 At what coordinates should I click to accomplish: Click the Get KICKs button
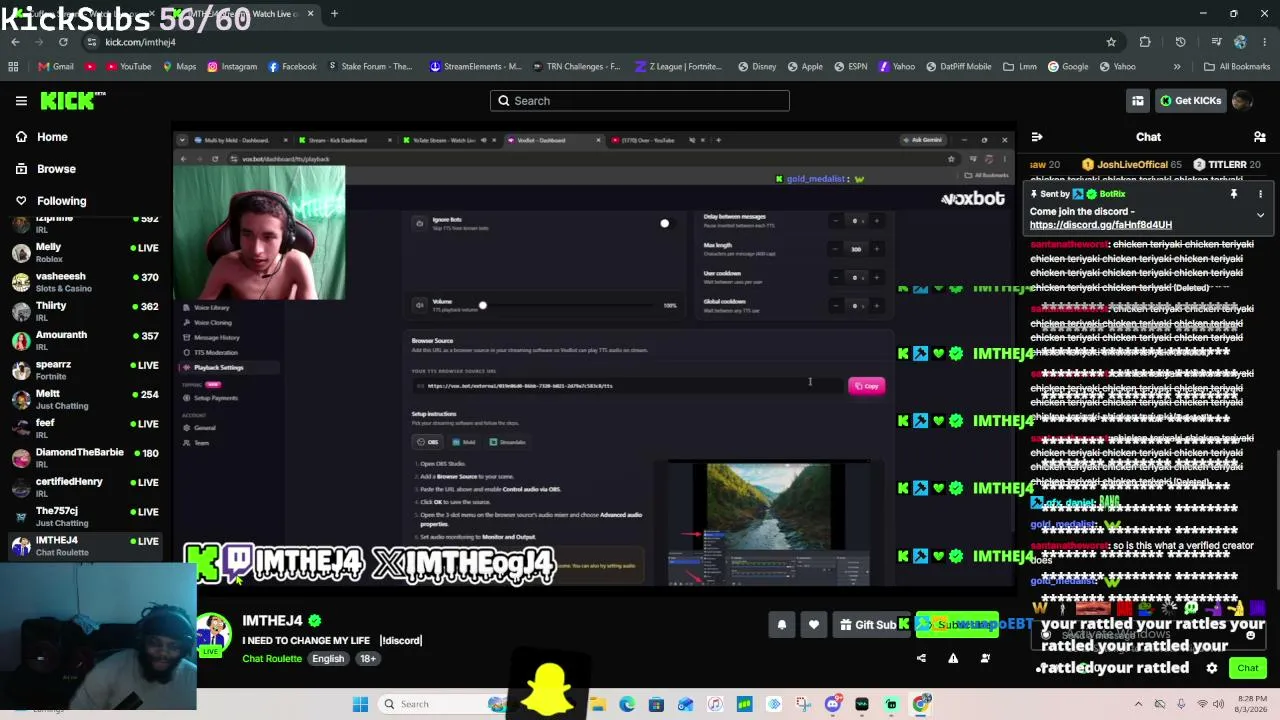(1190, 100)
